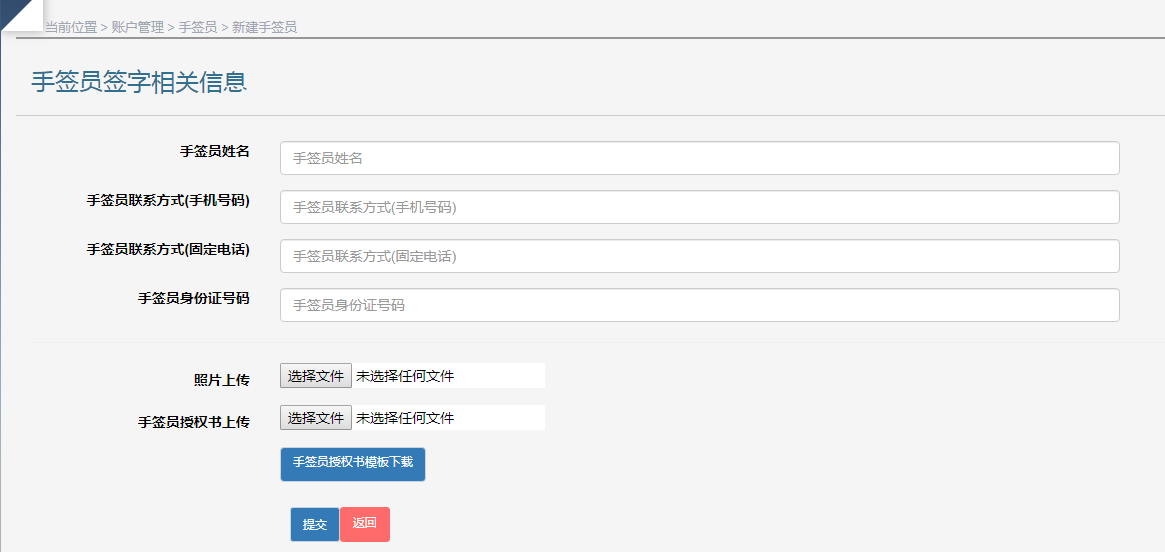Image resolution: width=1165 pixels, height=552 pixels.
Task: Focus the 手签员姓名 text input box
Action: coord(699,158)
